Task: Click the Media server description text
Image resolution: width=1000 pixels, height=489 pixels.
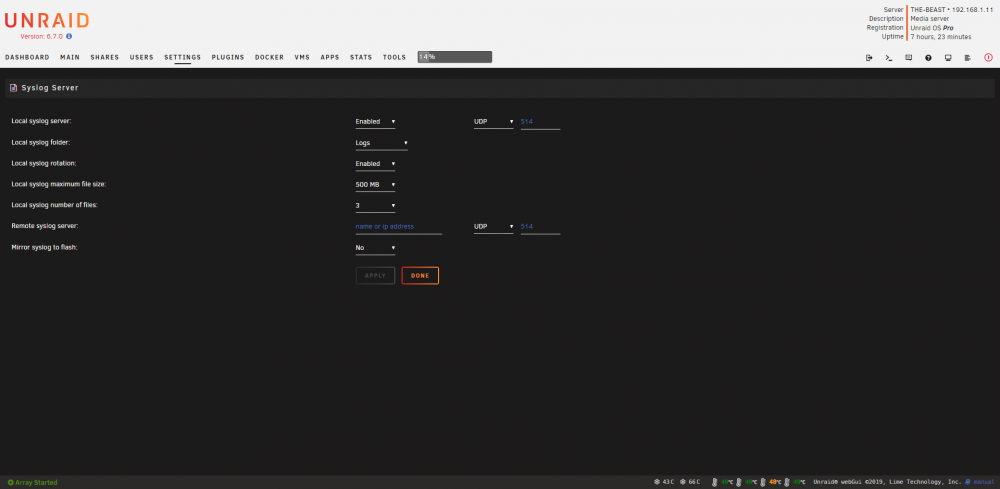Action: [x=929, y=18]
